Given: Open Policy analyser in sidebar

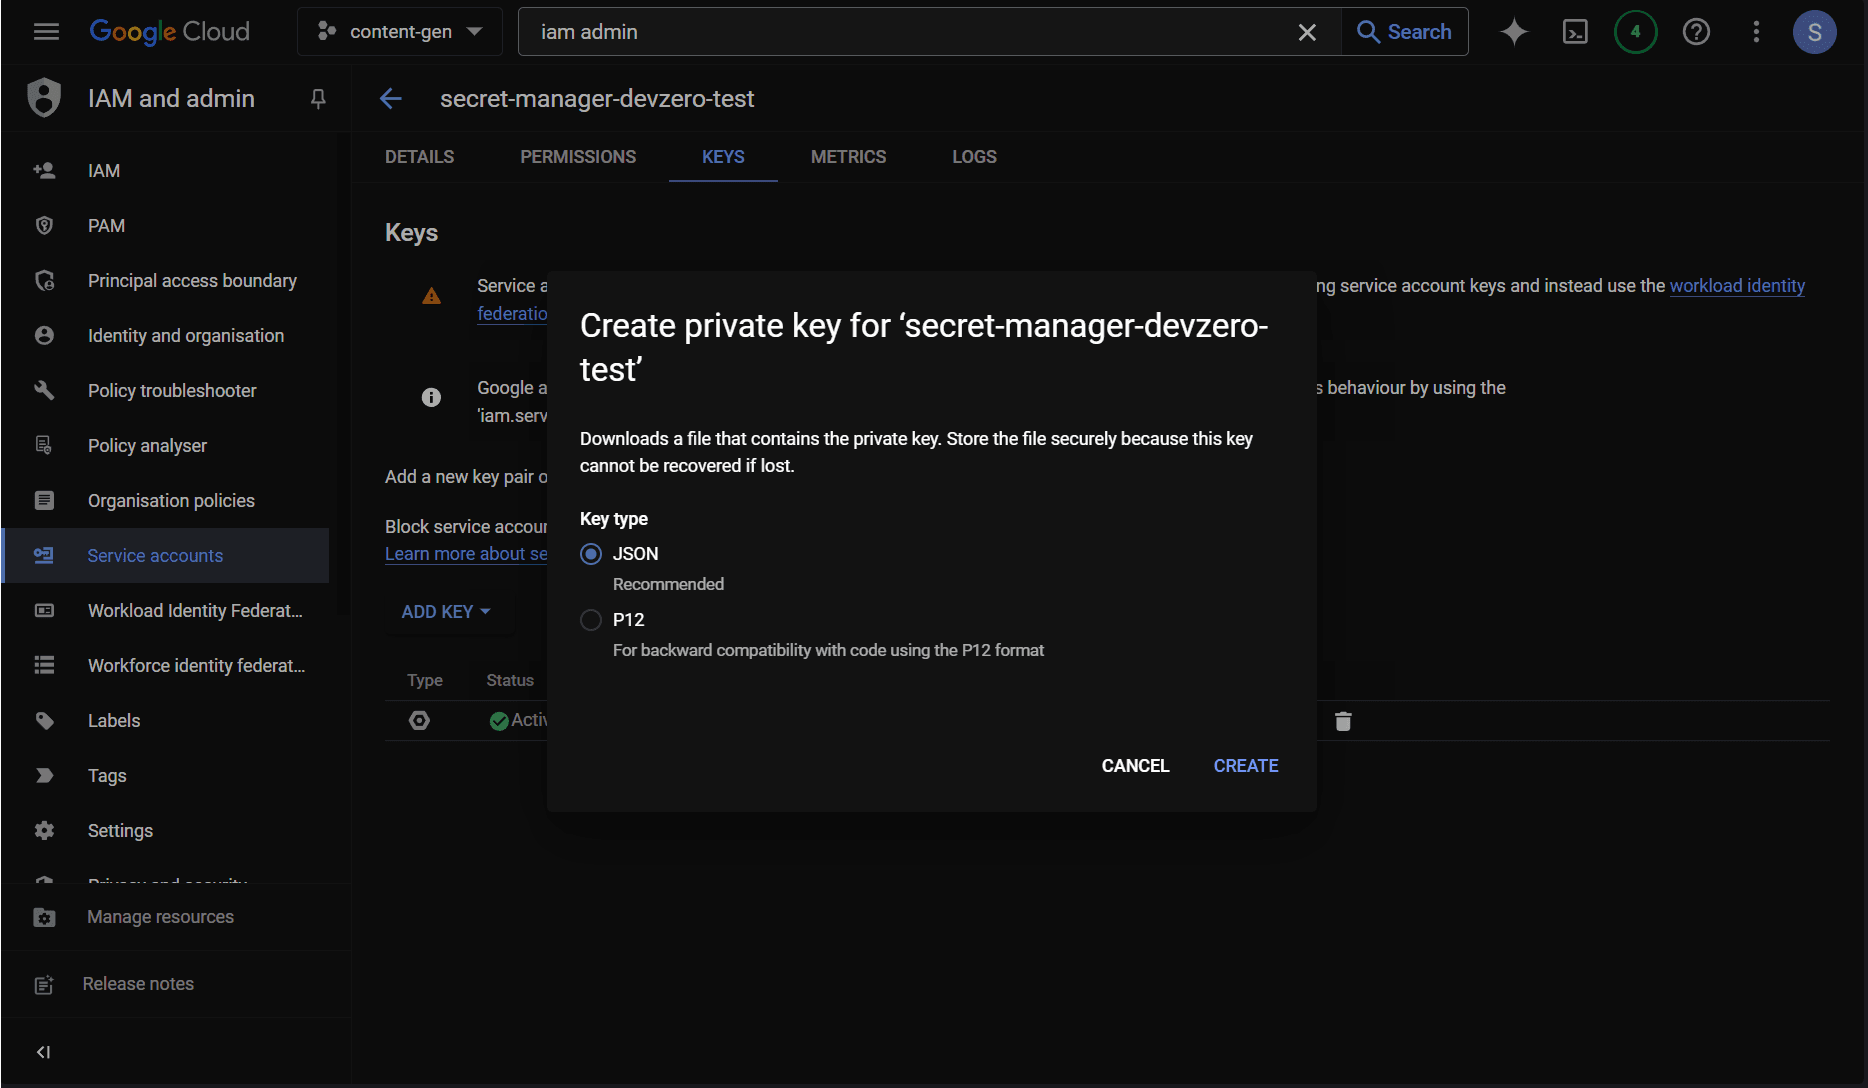Looking at the screenshot, I should coord(165,446).
